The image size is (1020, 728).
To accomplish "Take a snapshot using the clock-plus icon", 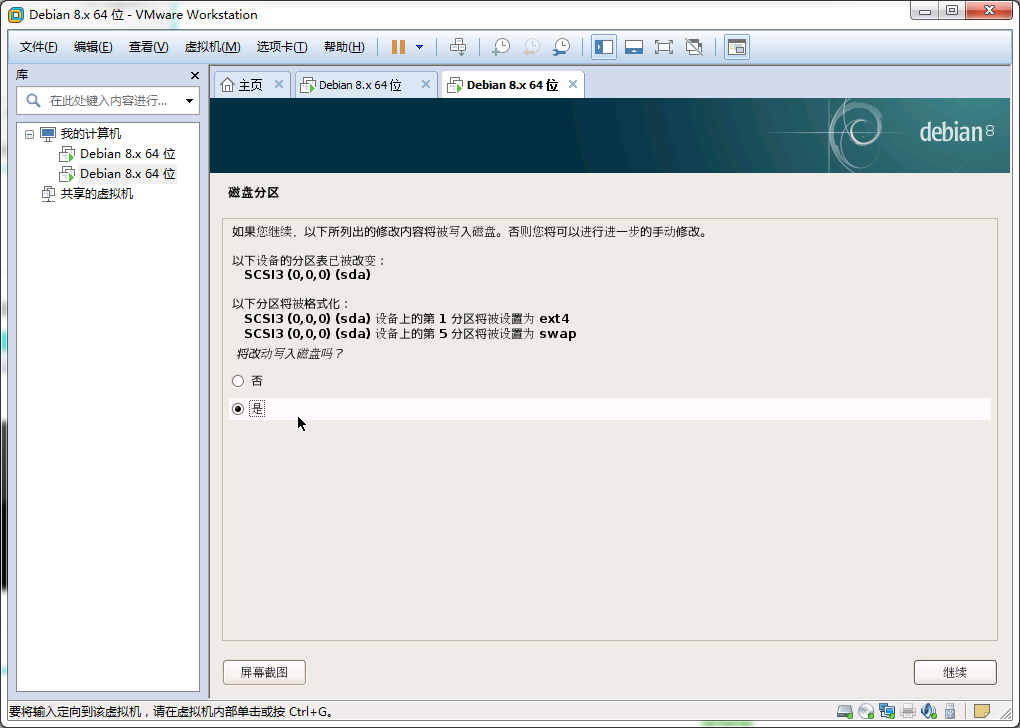I will coord(501,47).
